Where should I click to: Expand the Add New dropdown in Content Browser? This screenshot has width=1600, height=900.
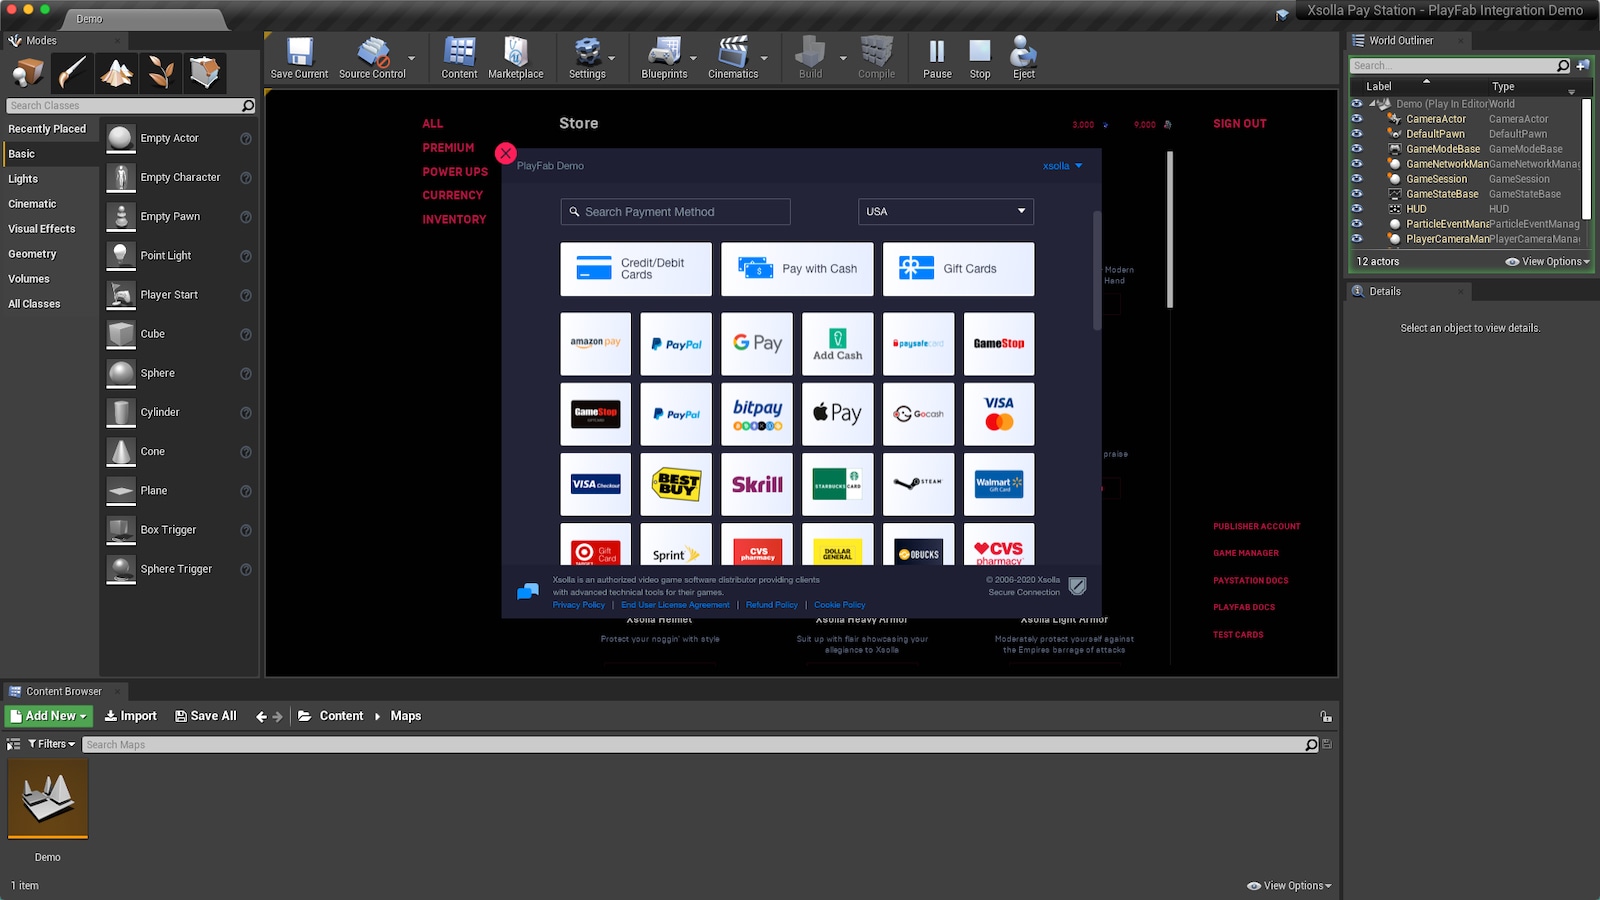tap(49, 716)
